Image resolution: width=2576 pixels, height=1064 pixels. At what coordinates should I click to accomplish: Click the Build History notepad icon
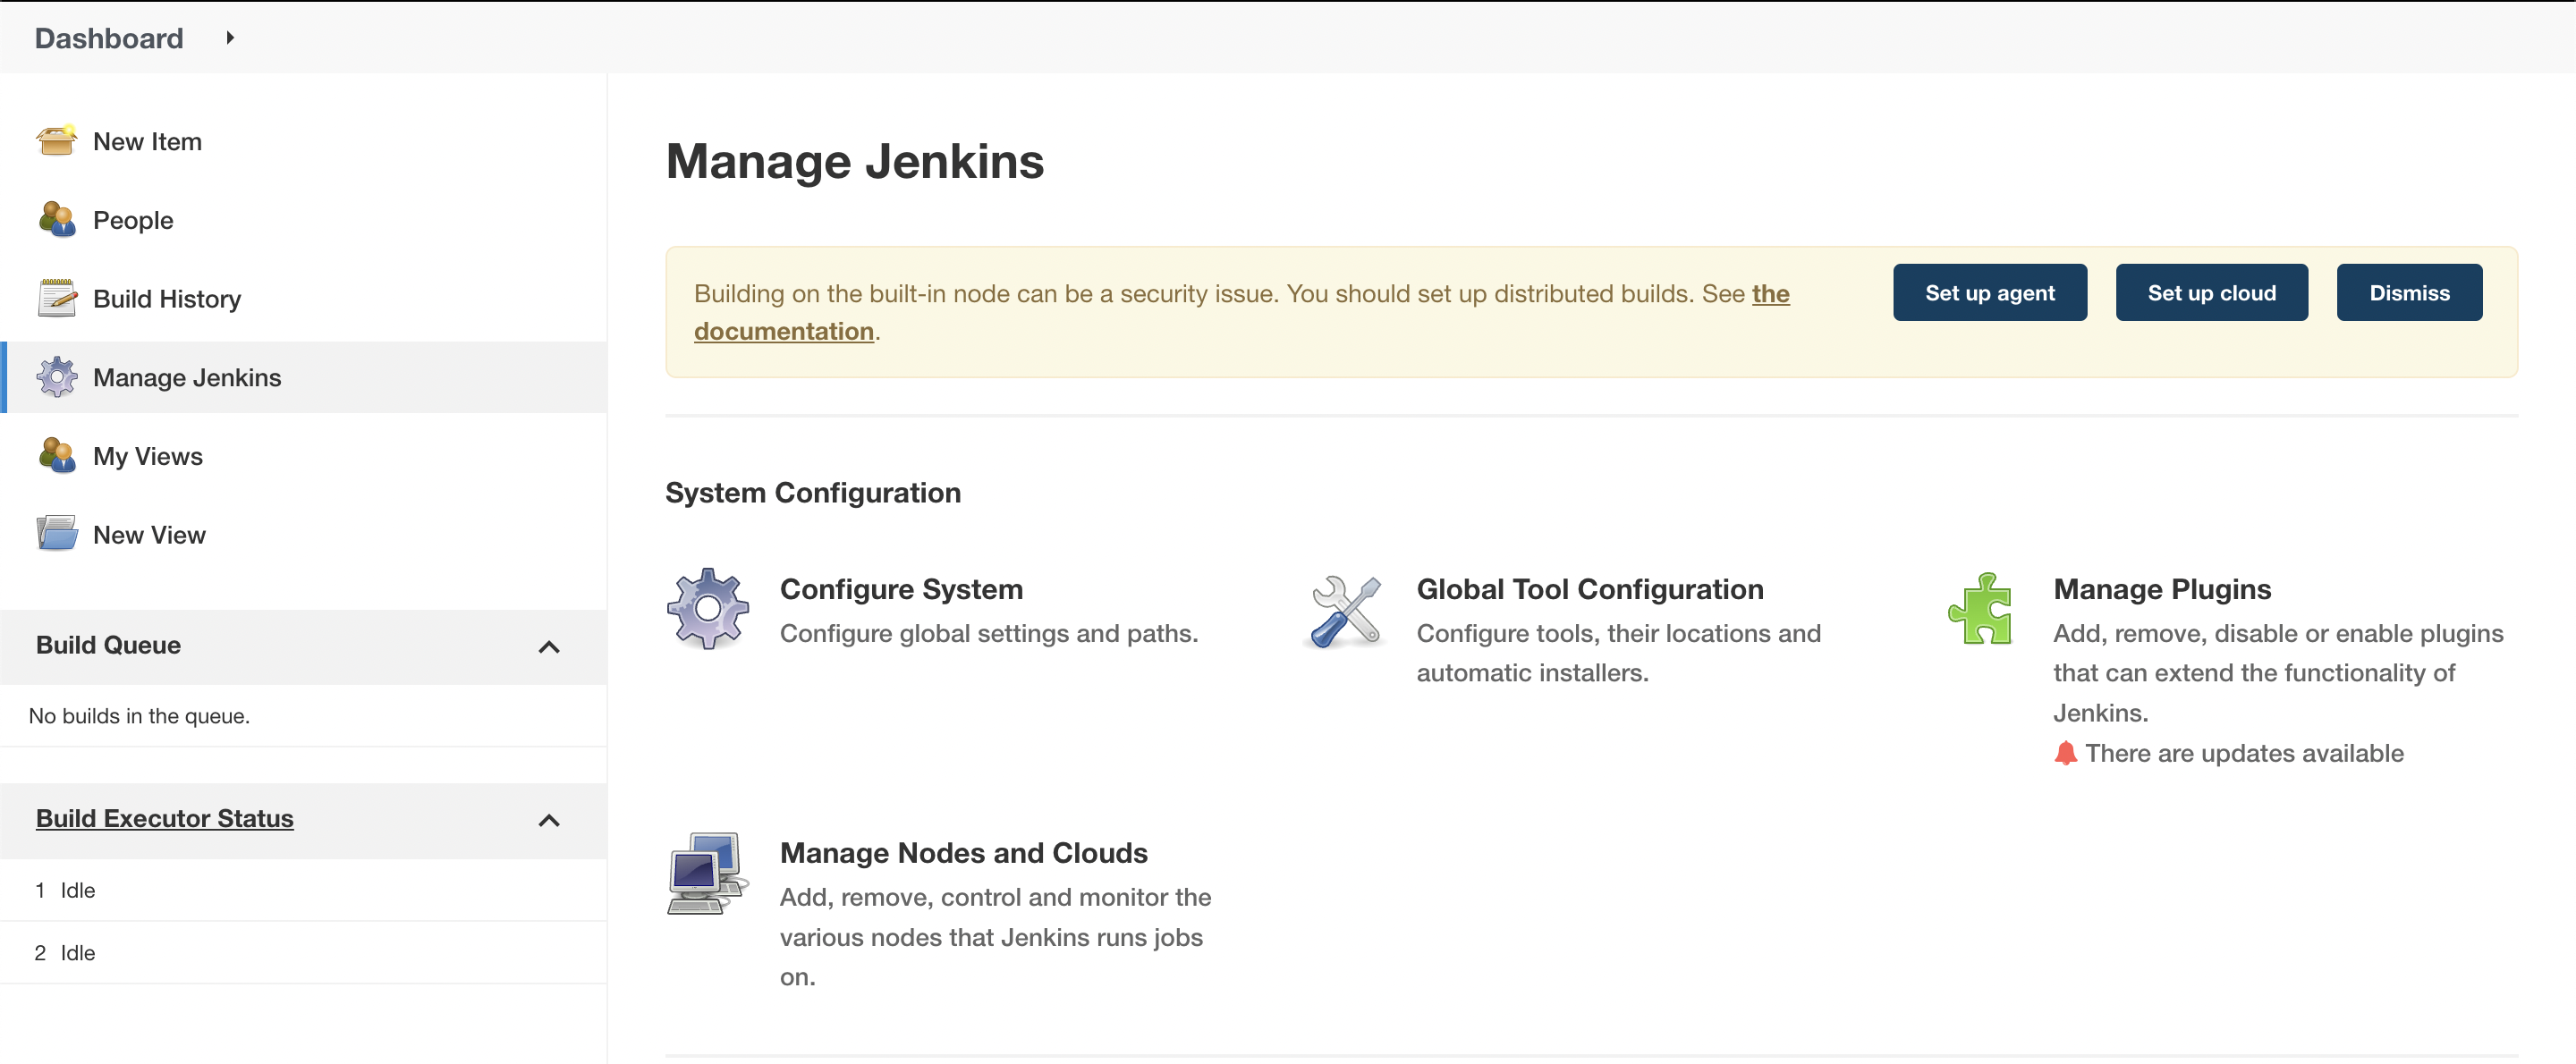(56, 298)
